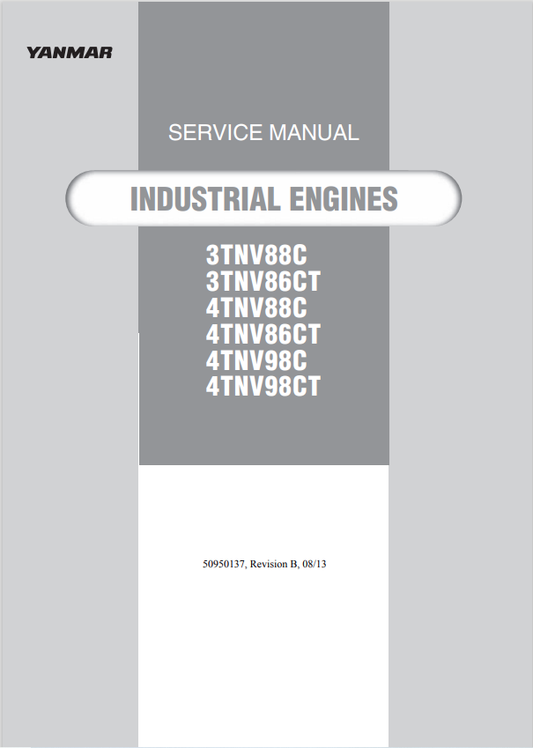Select model name 4TNV86CT
Viewport: 533px width, 748px height.
tap(263, 334)
